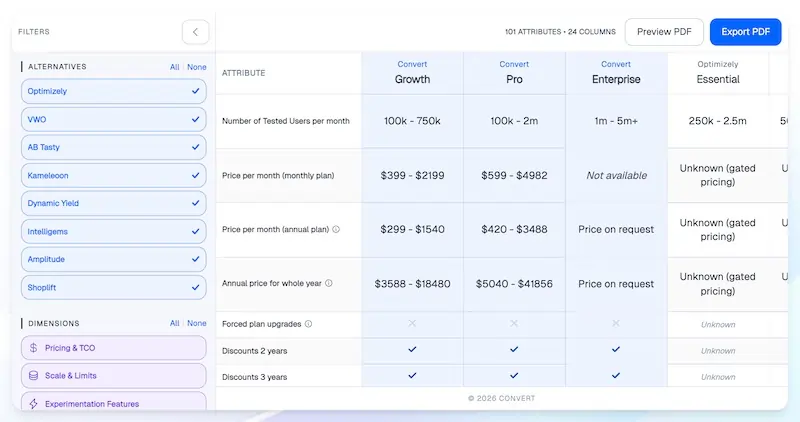
Task: Click the $399 - $2199 price cell
Action: pyautogui.click(x=412, y=176)
